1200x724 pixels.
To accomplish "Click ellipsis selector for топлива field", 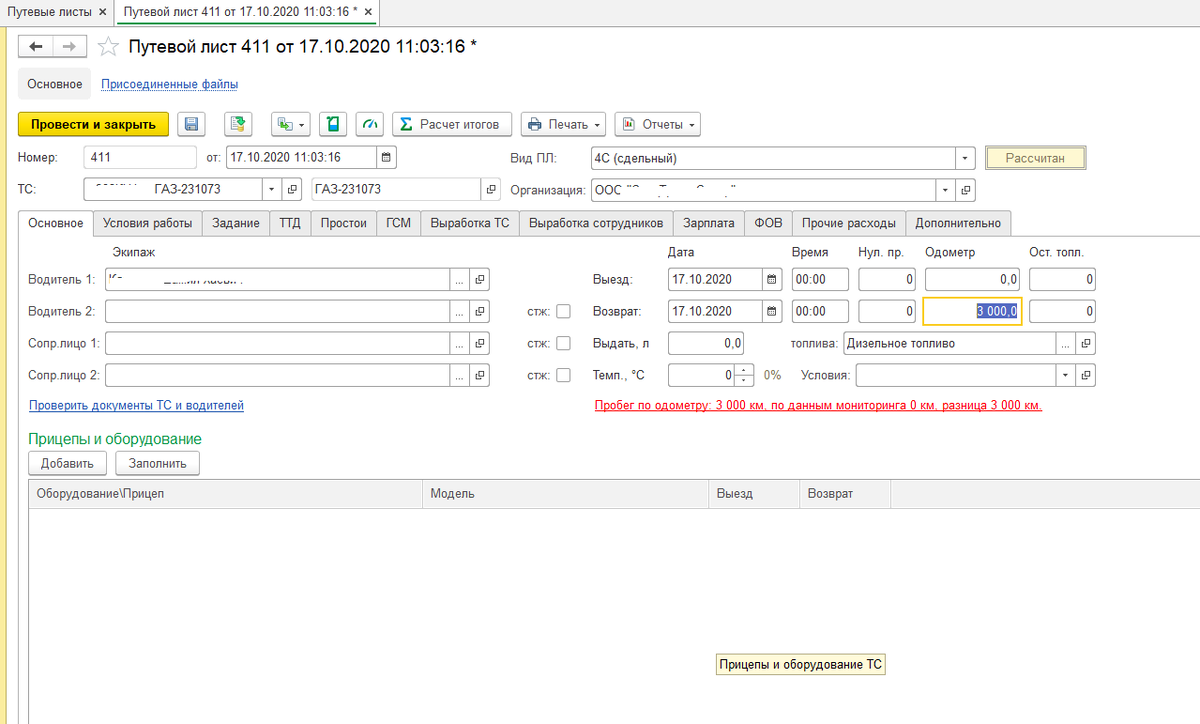I will pyautogui.click(x=1066, y=343).
